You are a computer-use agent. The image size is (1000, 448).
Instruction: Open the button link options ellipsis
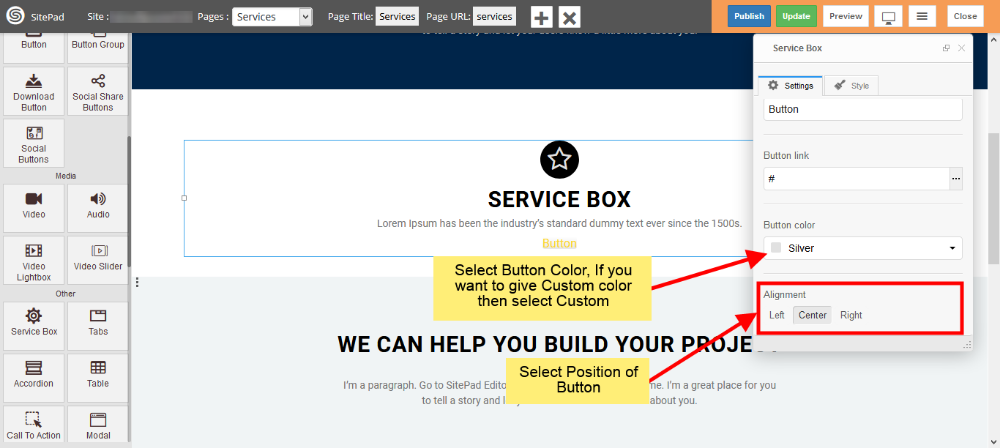click(955, 179)
